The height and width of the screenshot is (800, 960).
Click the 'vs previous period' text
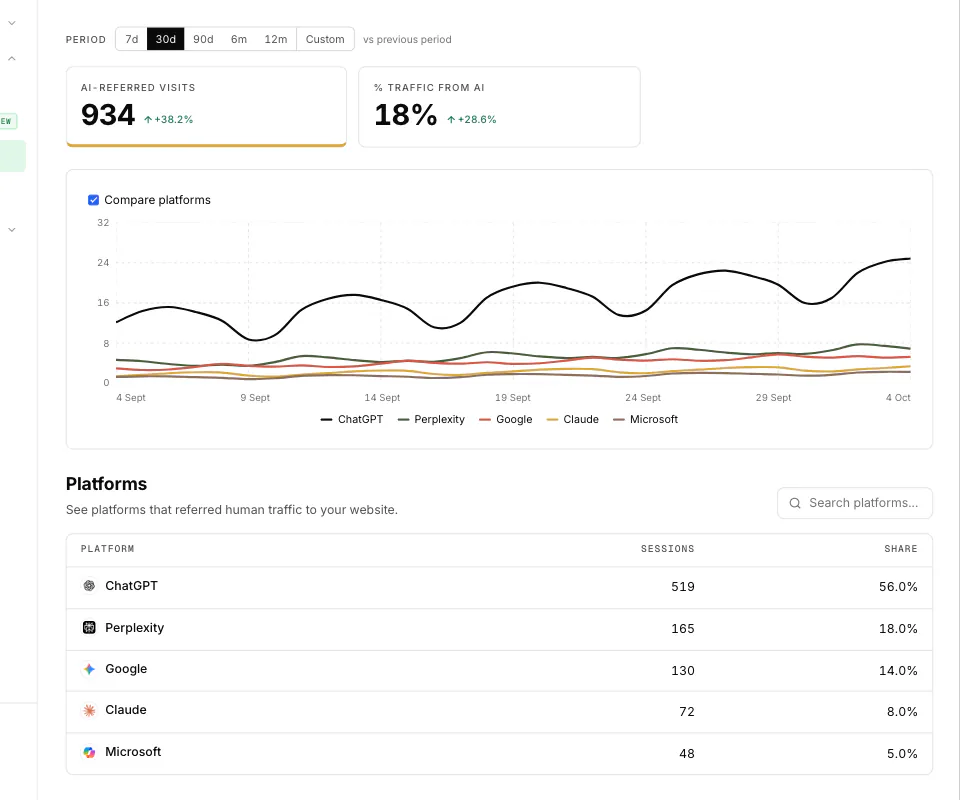click(x=407, y=39)
